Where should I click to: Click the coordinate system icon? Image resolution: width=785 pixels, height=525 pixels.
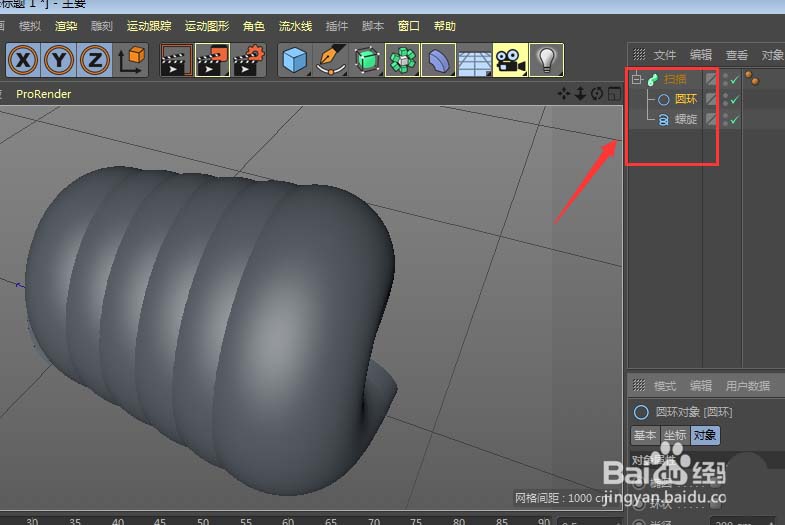click(131, 61)
